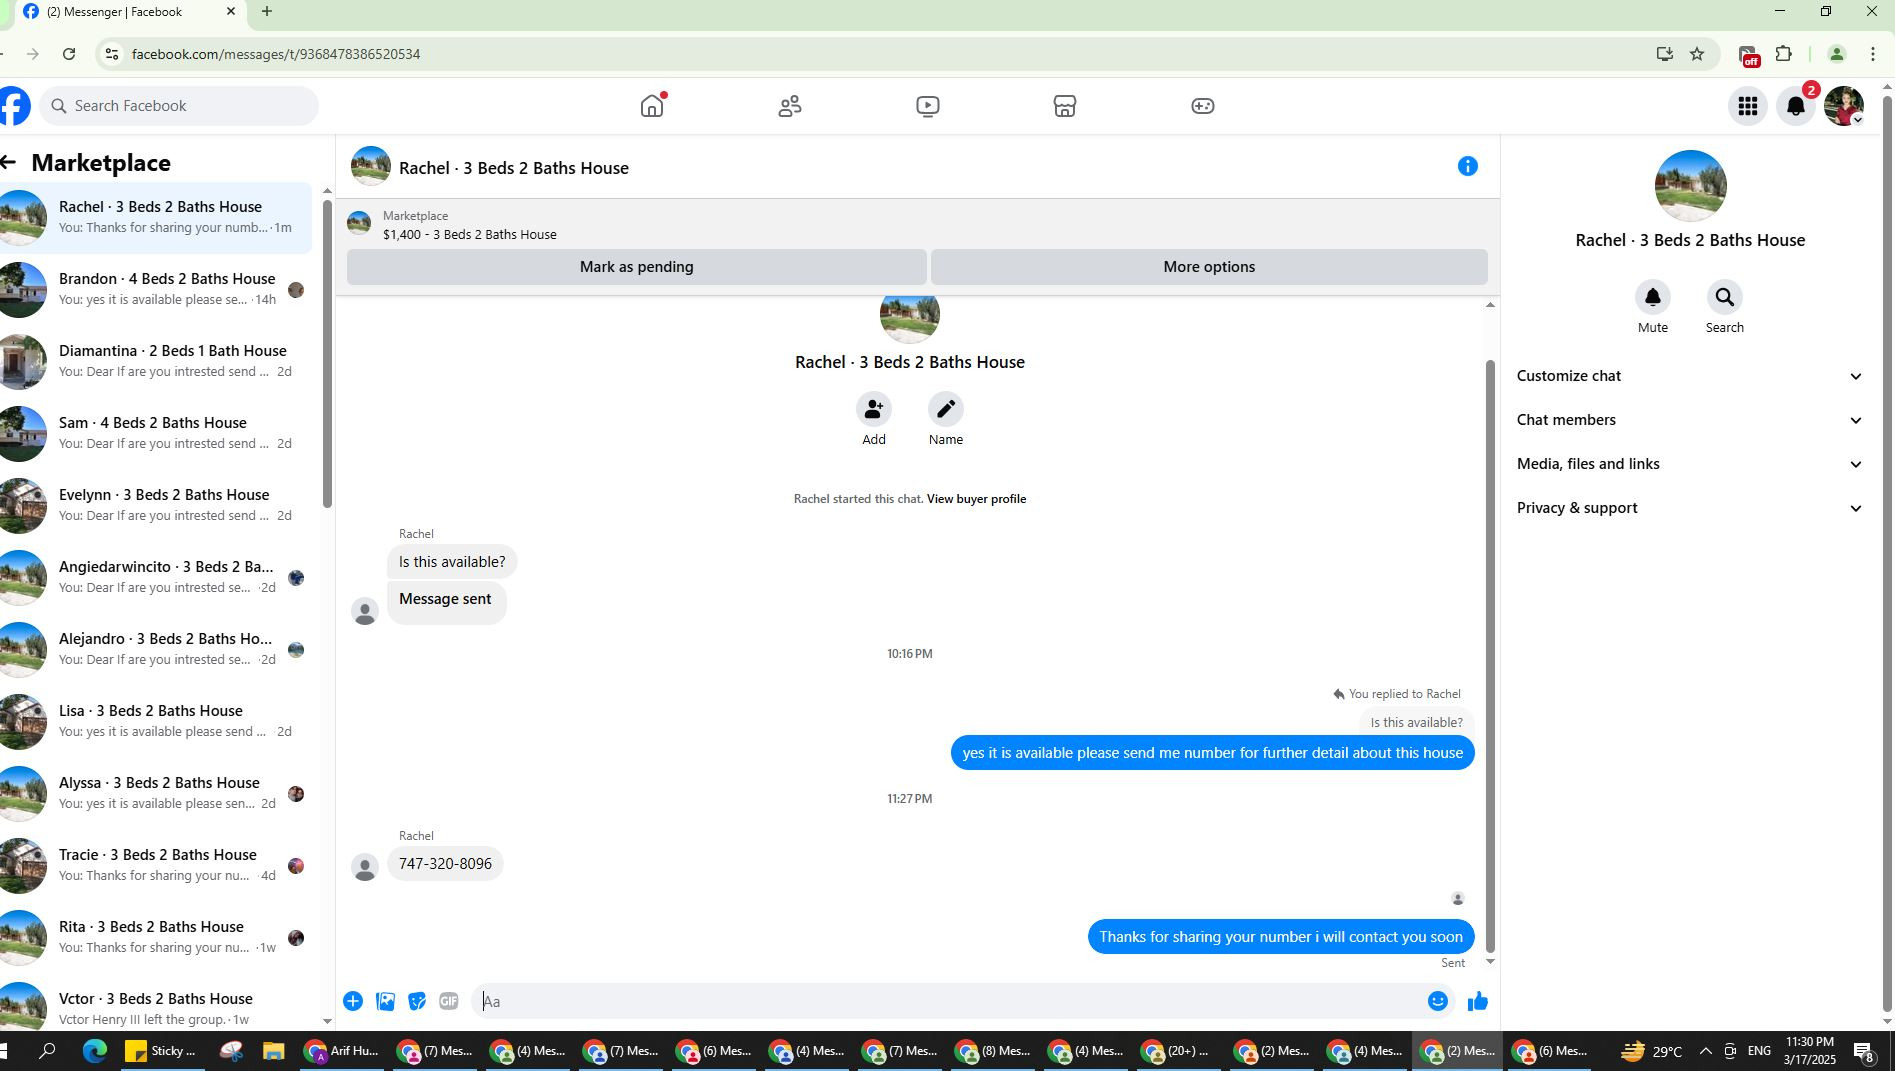Screen dimensions: 1895x1071
Task: Open Alejandro 3 Beds 2 Baths conversation
Action: click(156, 649)
